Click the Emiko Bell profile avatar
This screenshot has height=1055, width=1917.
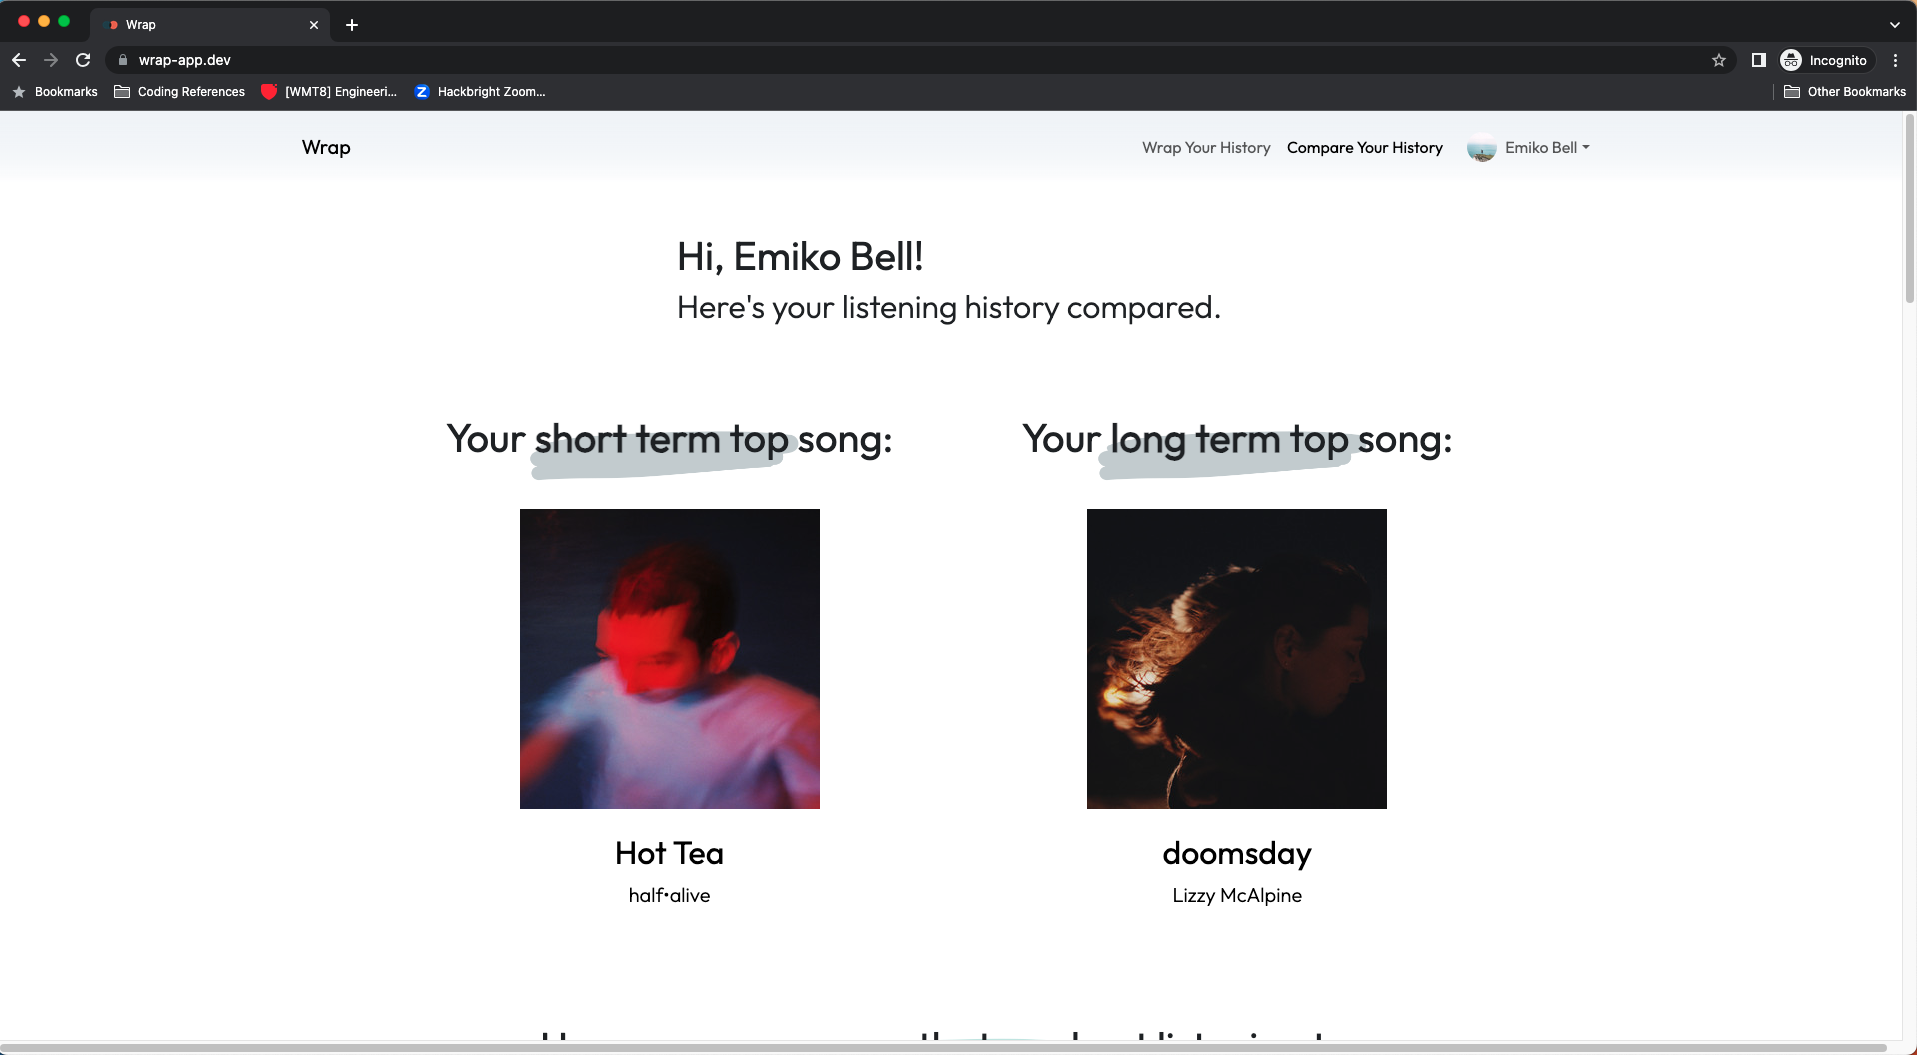[1481, 148]
